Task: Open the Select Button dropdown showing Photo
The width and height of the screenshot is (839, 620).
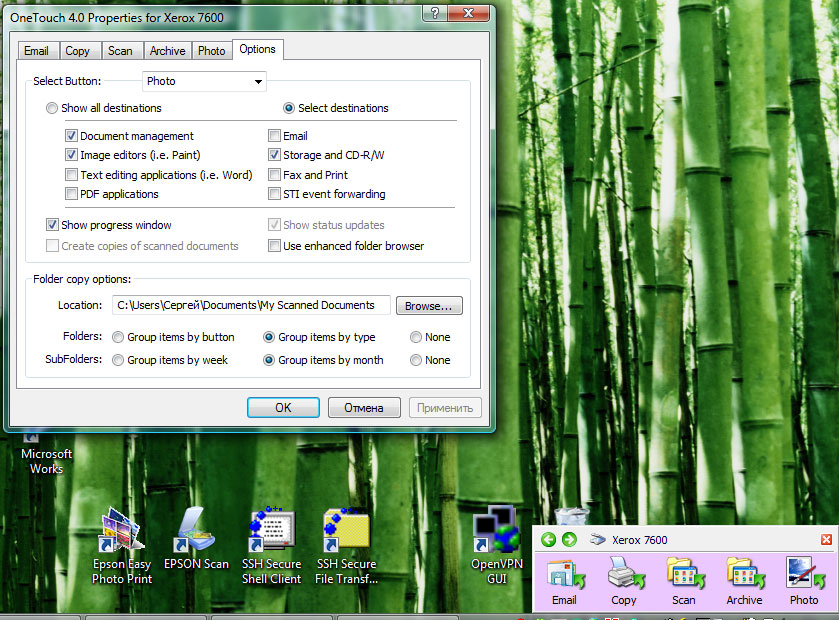Action: click(204, 81)
